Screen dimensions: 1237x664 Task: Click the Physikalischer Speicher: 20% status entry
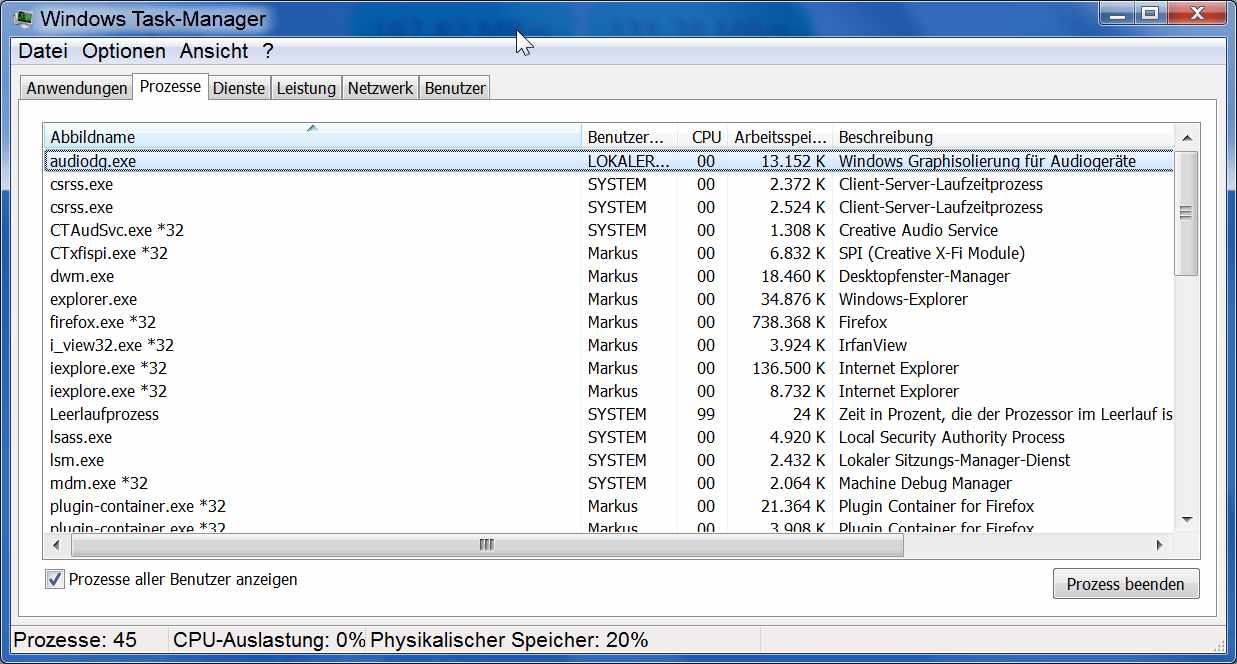pos(509,640)
